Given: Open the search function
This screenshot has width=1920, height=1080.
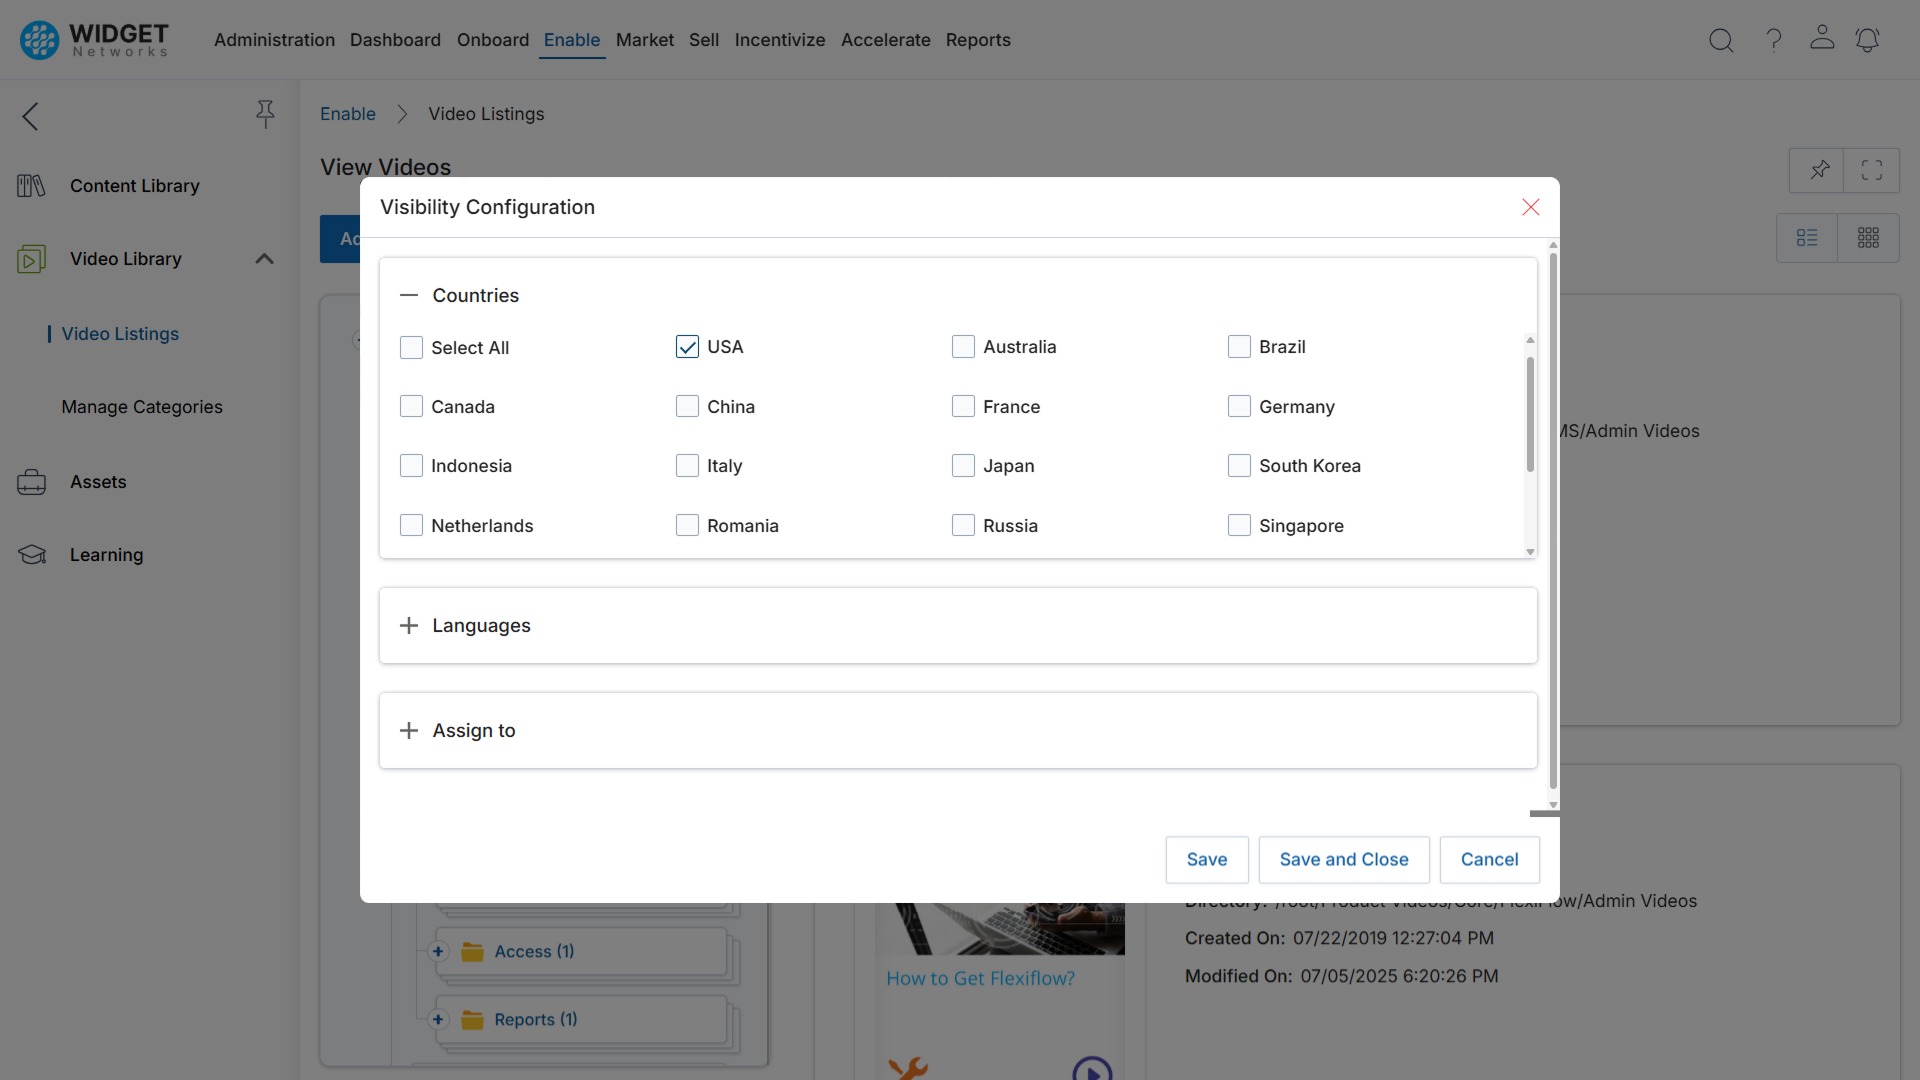Looking at the screenshot, I should point(1721,40).
